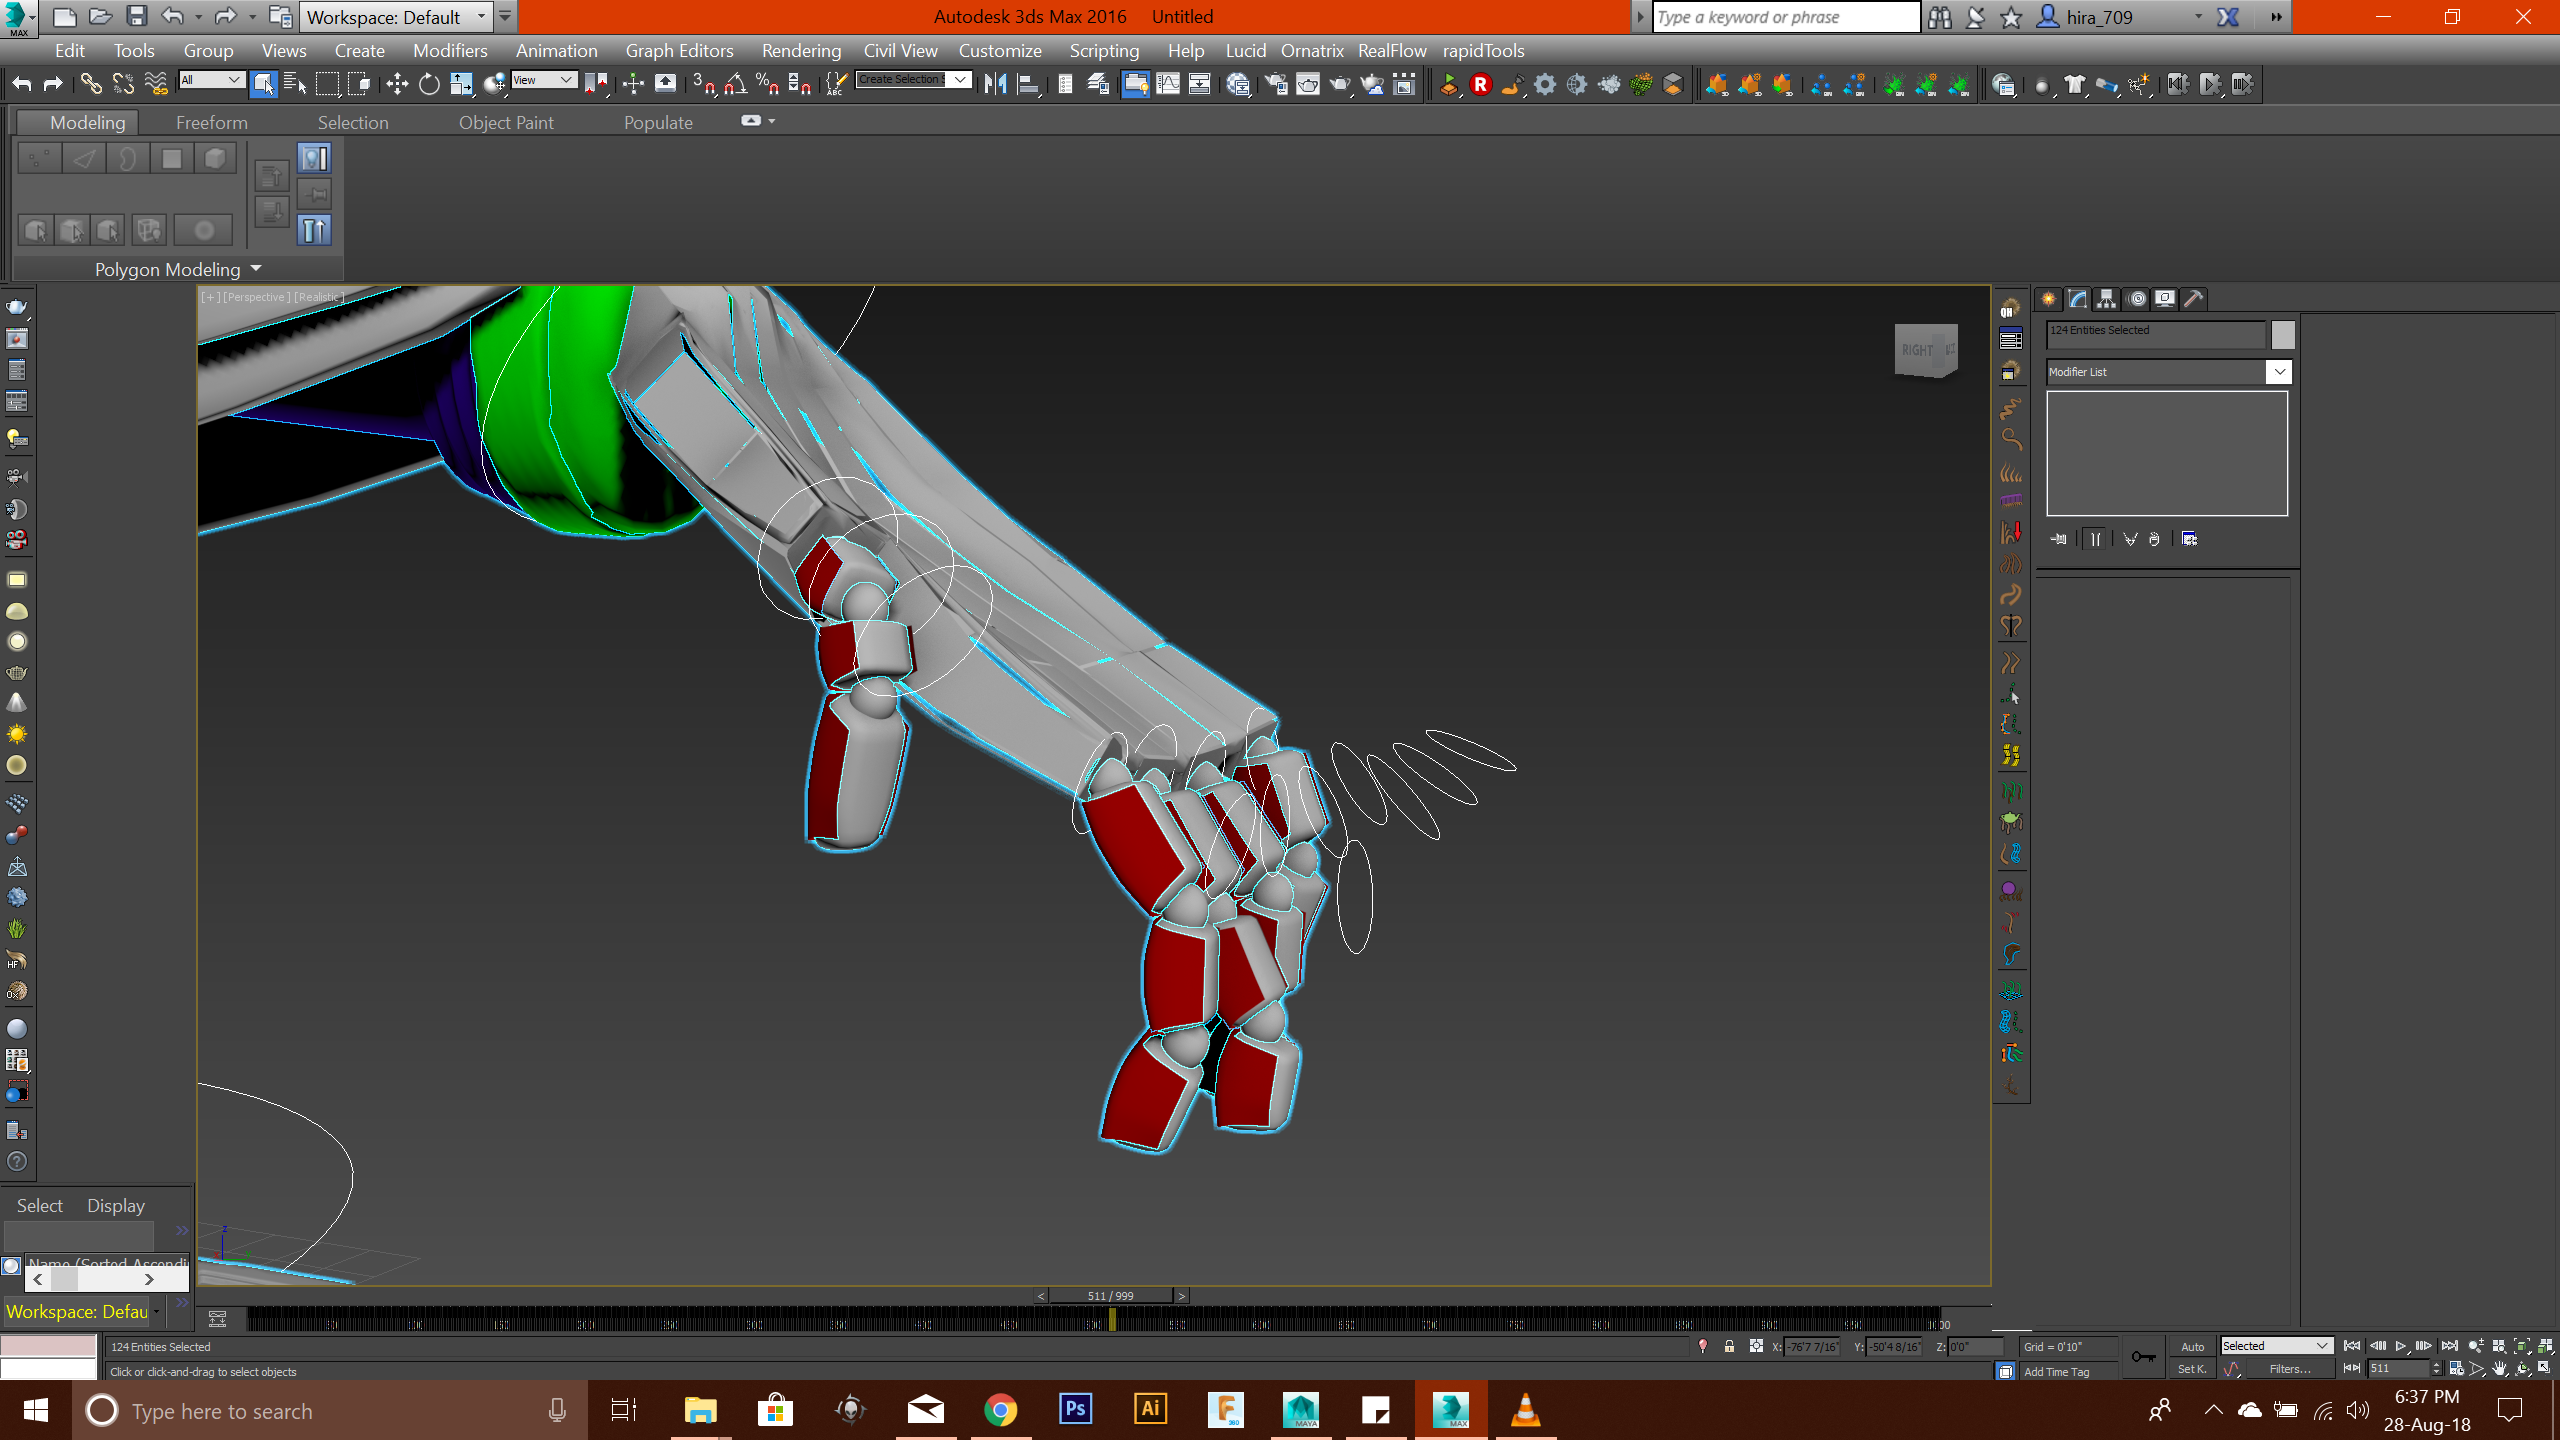Click the ViewCube RIGHT face

coord(1918,350)
